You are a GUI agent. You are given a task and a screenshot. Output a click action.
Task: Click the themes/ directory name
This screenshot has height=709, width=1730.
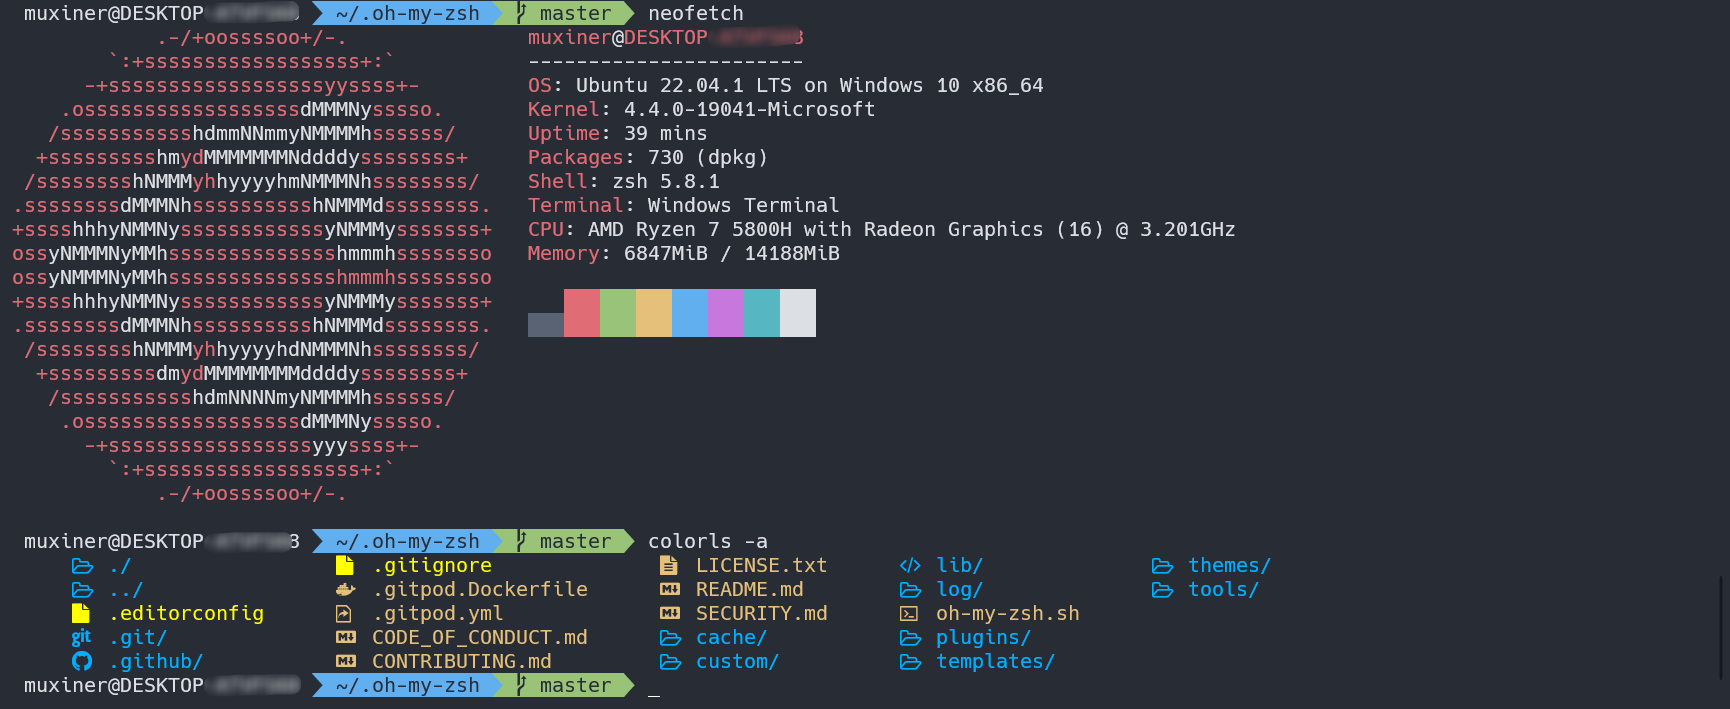1230,566
